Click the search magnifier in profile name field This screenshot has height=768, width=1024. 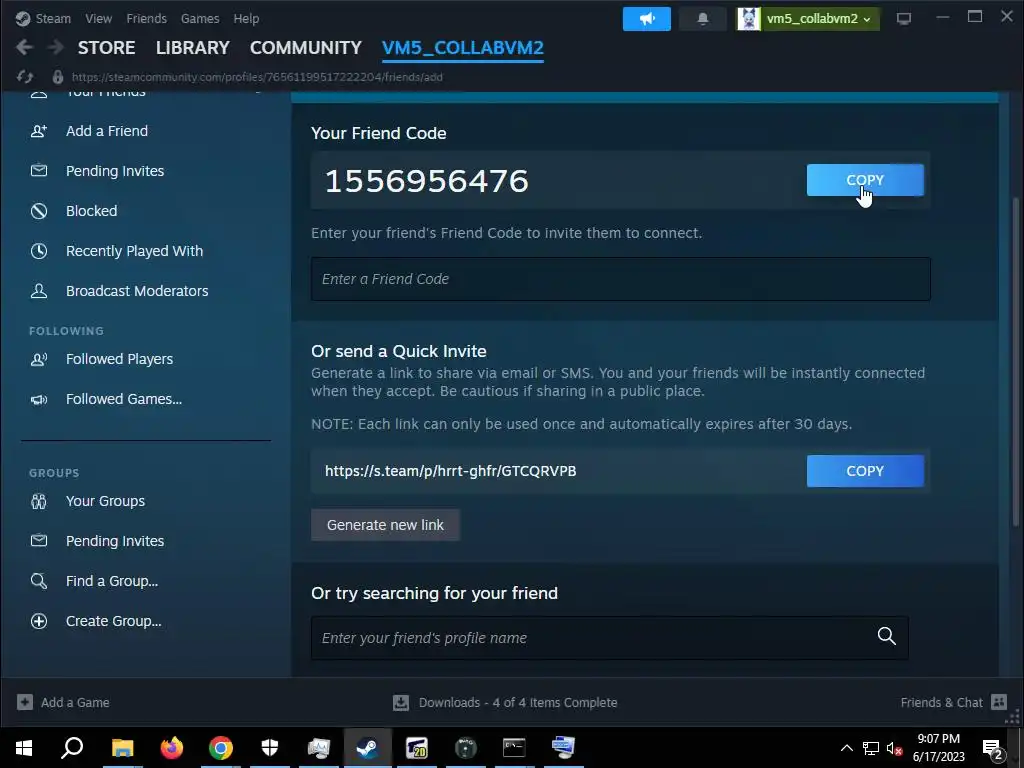coord(886,636)
